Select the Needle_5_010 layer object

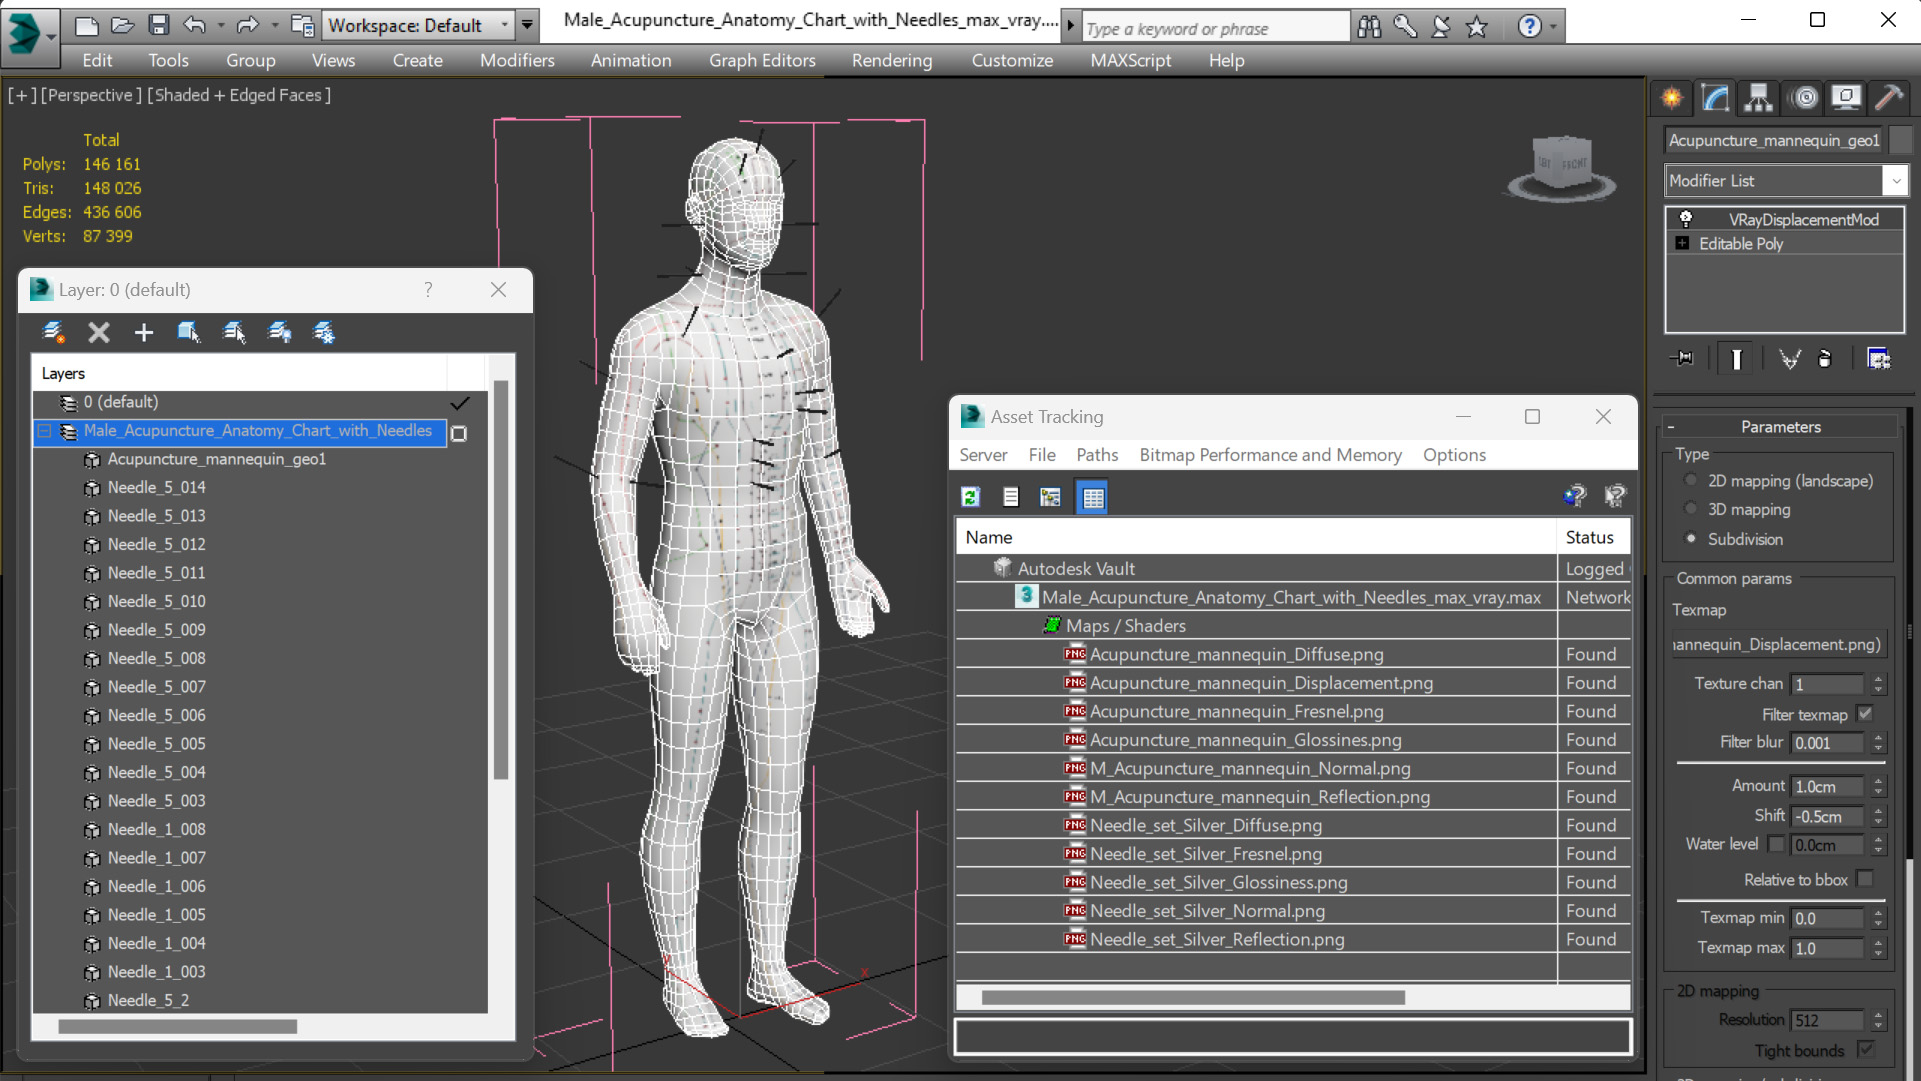156,601
